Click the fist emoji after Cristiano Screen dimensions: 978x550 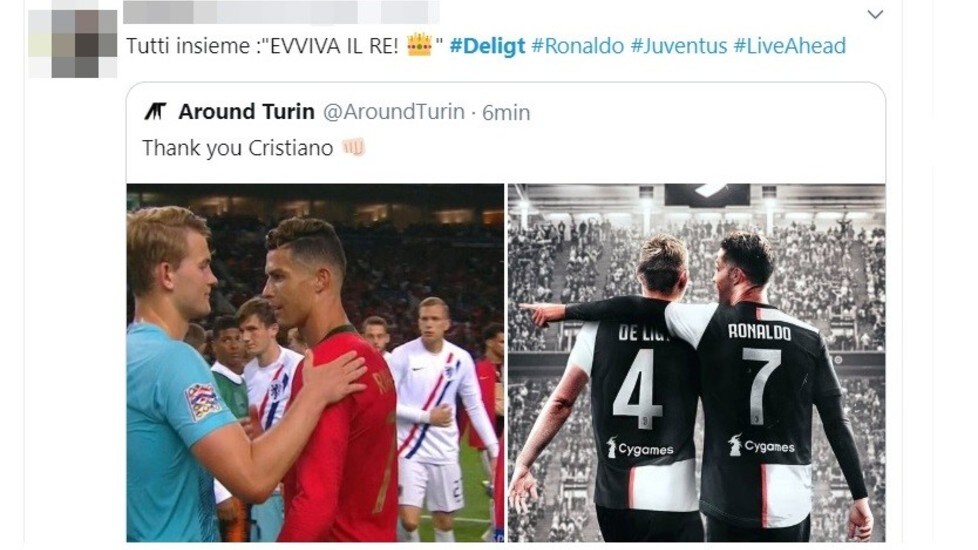(x=353, y=147)
